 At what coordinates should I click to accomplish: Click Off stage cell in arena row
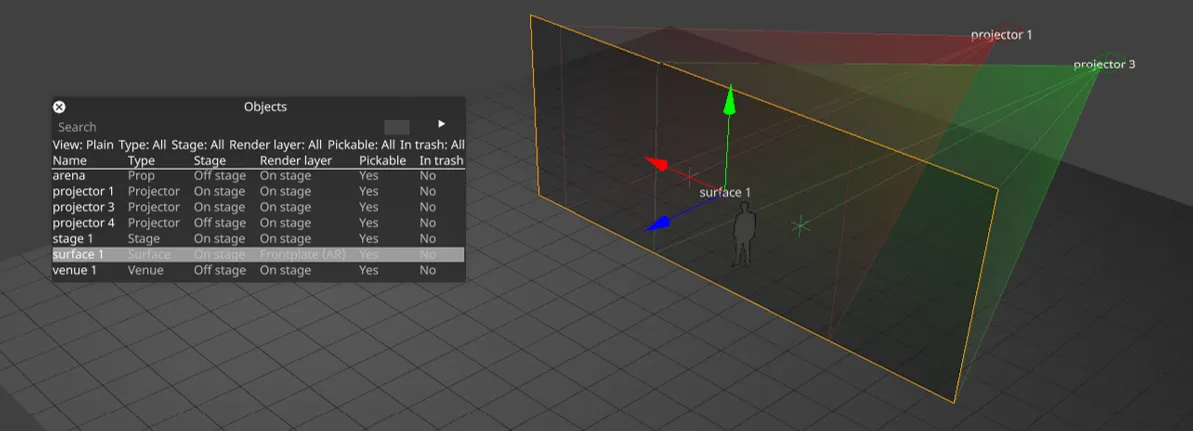(220, 176)
